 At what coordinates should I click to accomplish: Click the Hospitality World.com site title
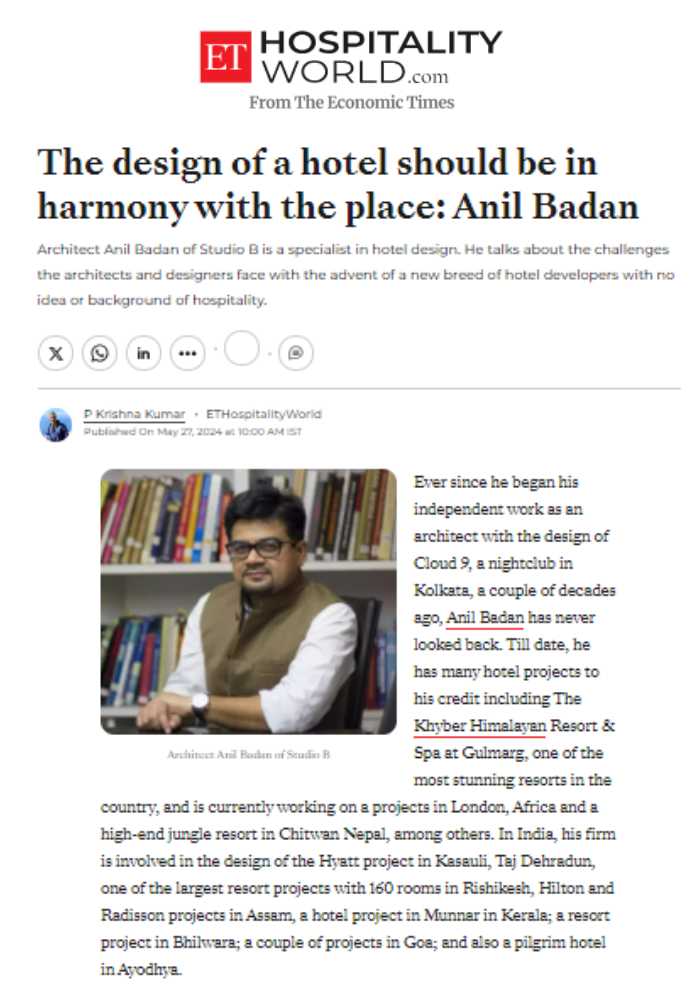(381, 57)
